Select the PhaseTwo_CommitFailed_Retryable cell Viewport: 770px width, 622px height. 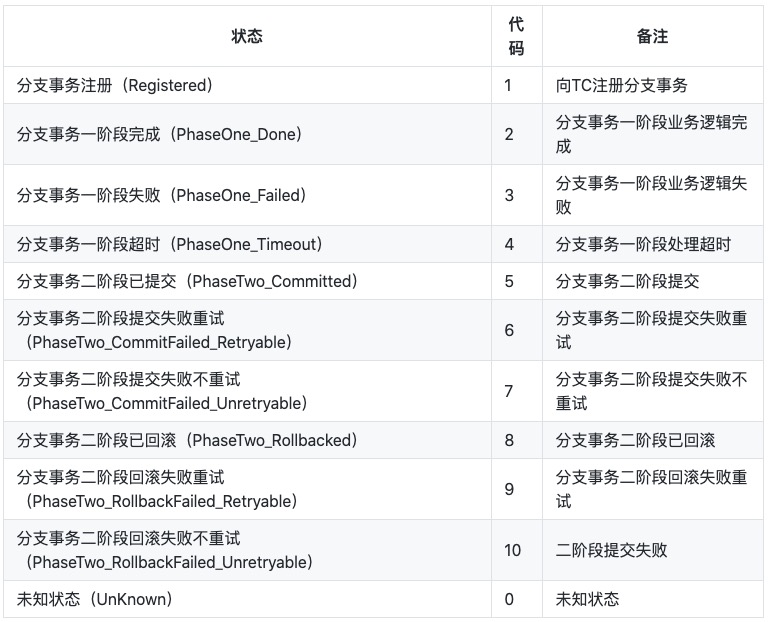pos(247,330)
